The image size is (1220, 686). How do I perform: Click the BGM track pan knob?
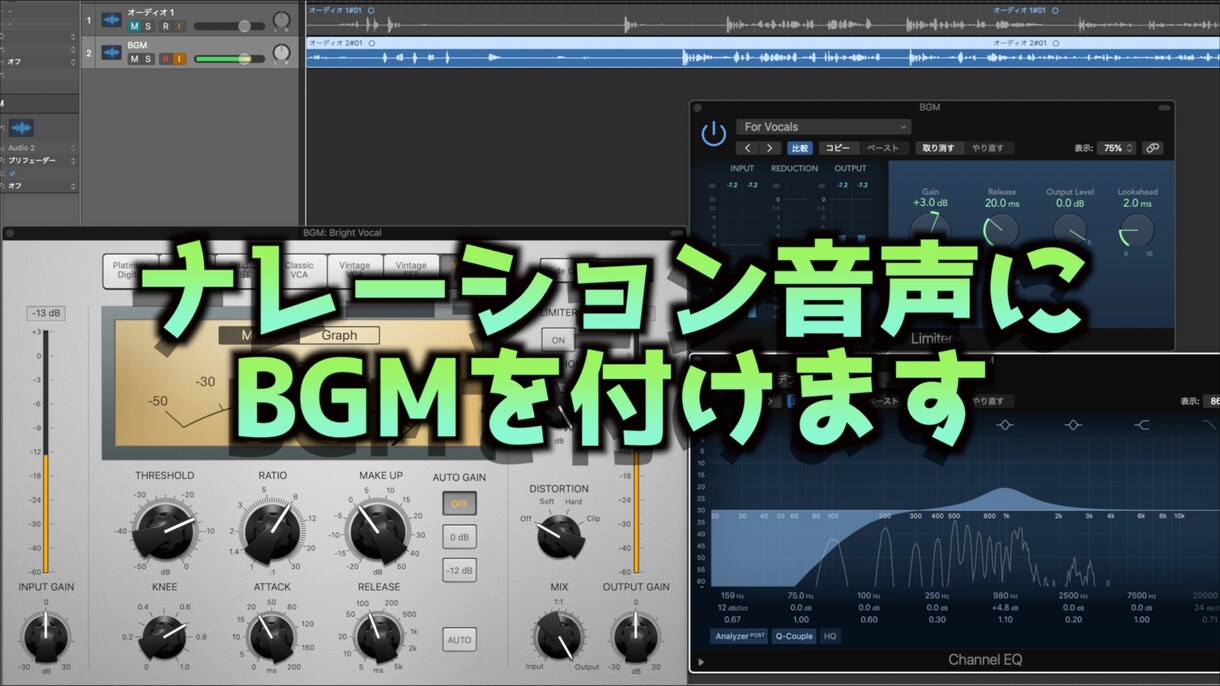click(x=282, y=53)
